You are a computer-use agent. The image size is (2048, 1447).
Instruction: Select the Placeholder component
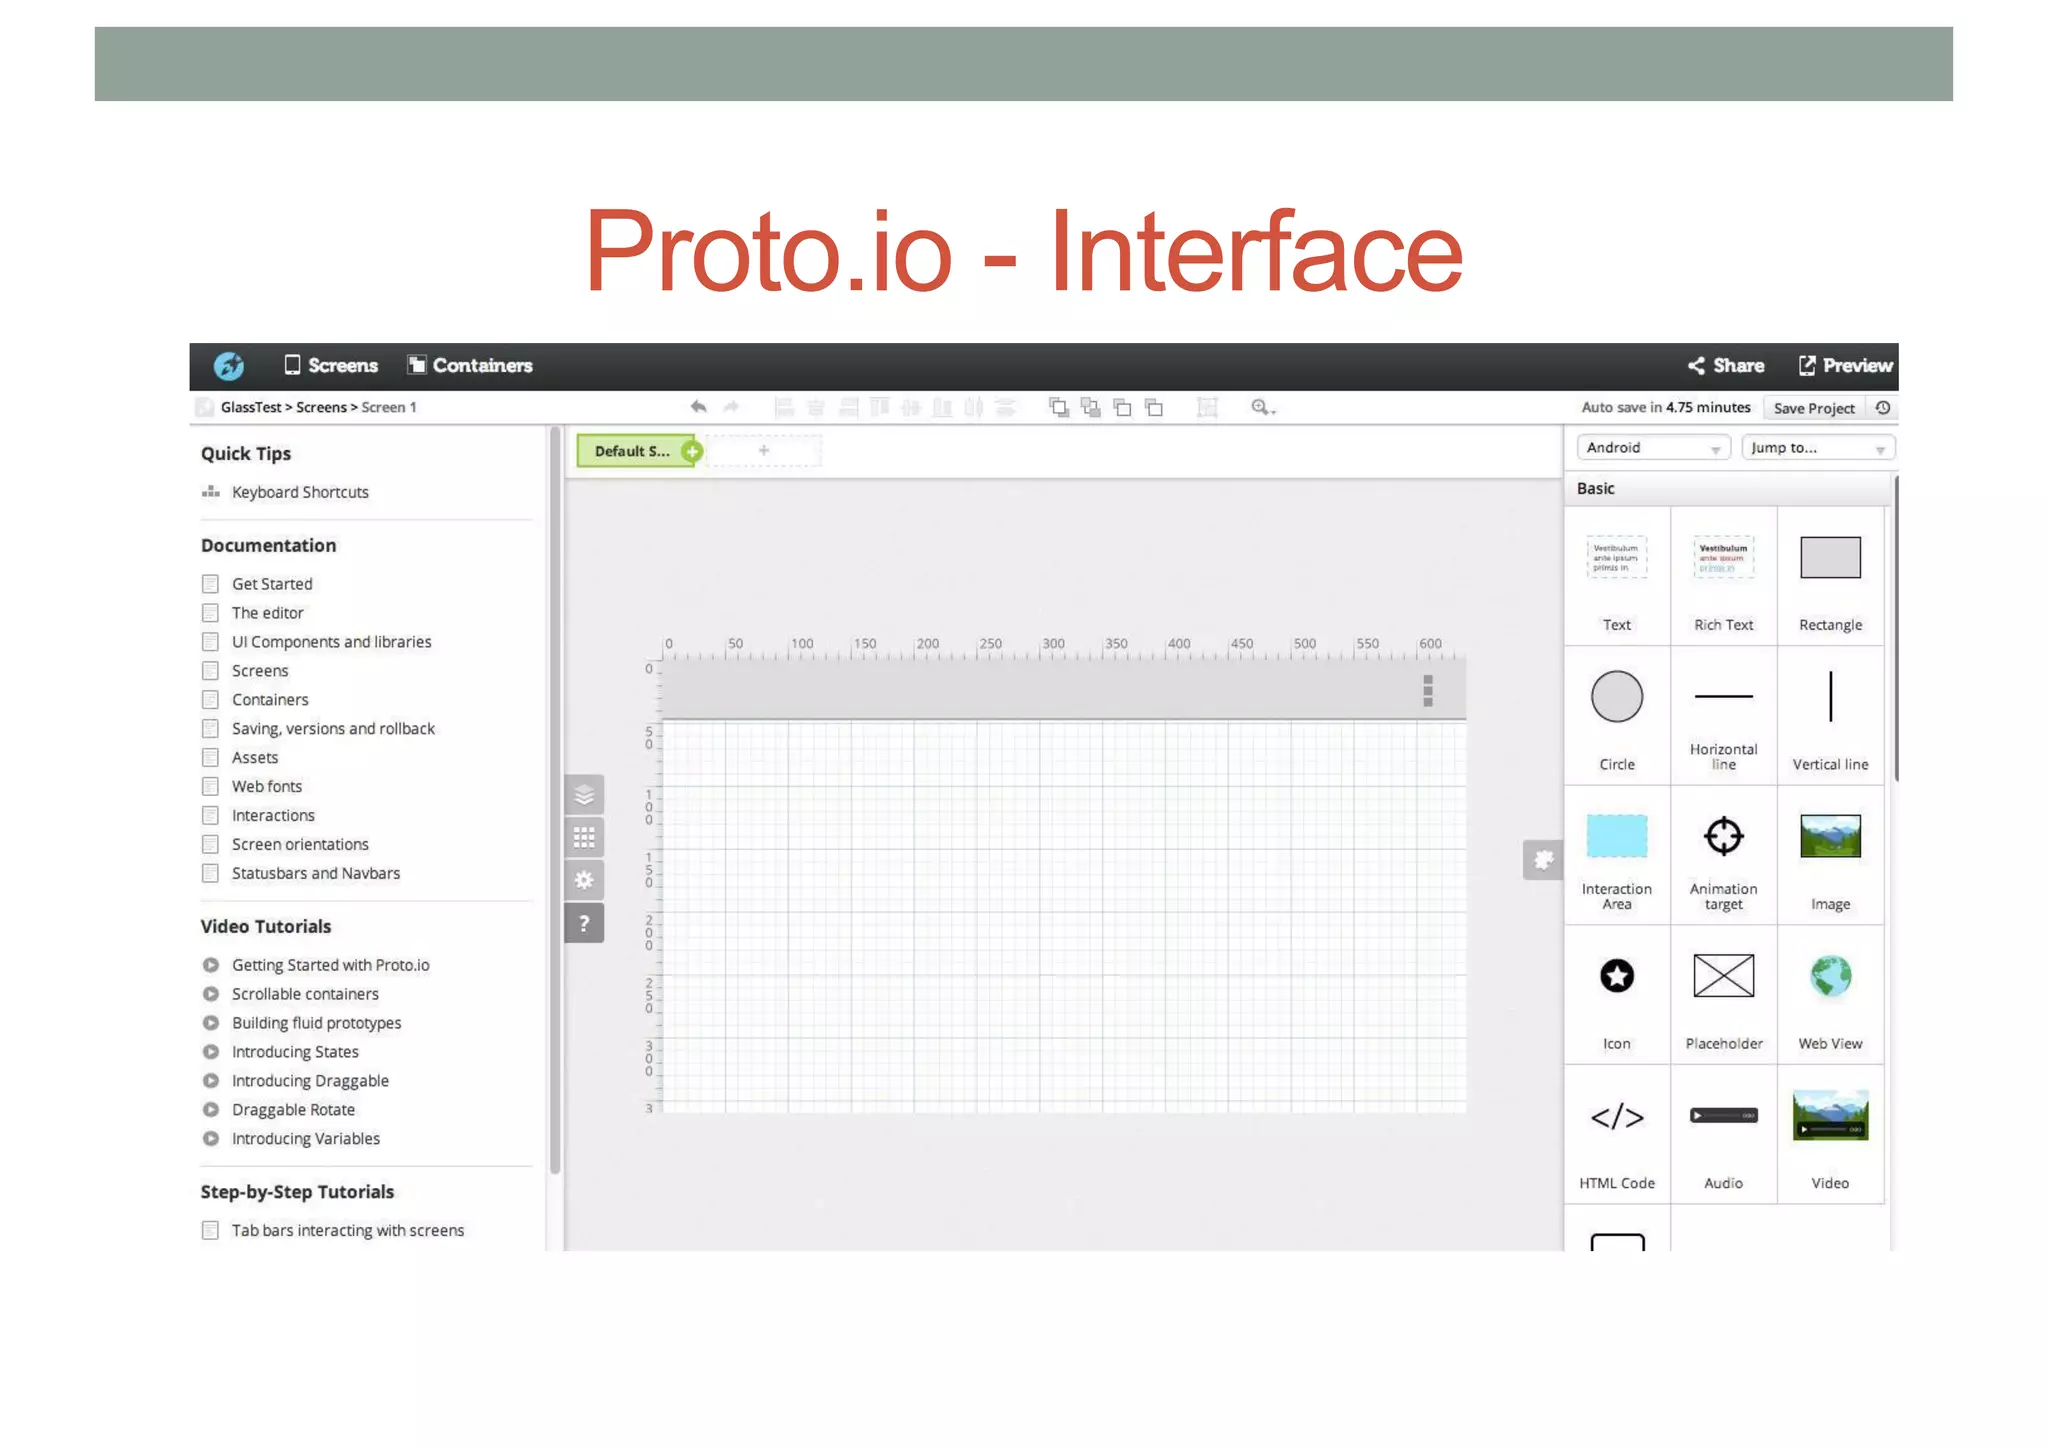(1724, 995)
